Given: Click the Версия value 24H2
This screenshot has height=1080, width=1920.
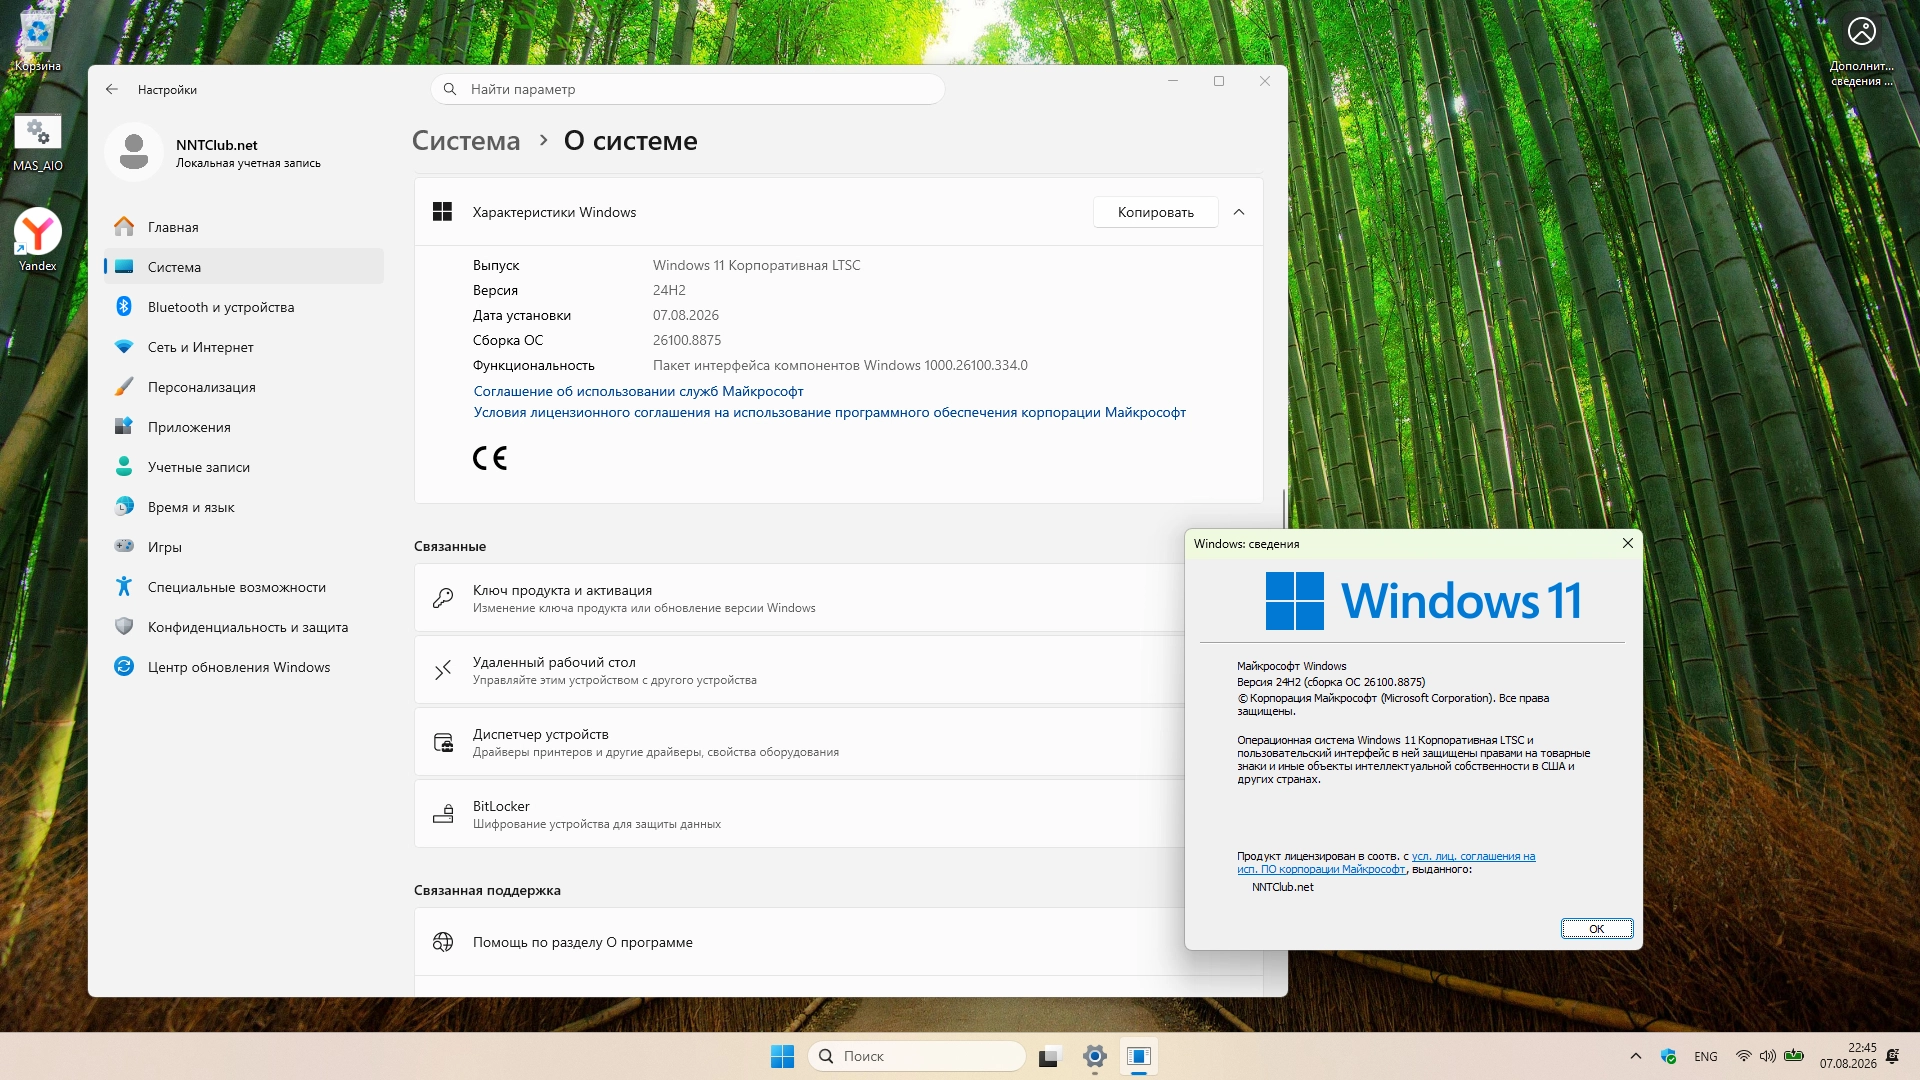Looking at the screenshot, I should coord(669,290).
